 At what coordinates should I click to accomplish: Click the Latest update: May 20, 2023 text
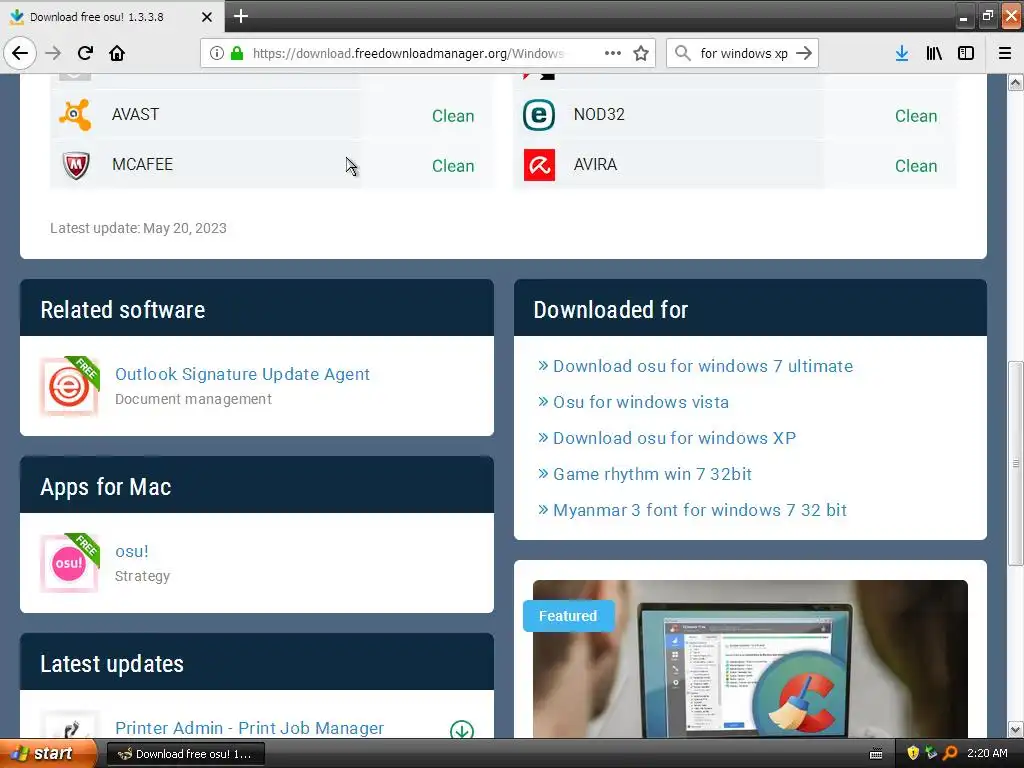(138, 228)
